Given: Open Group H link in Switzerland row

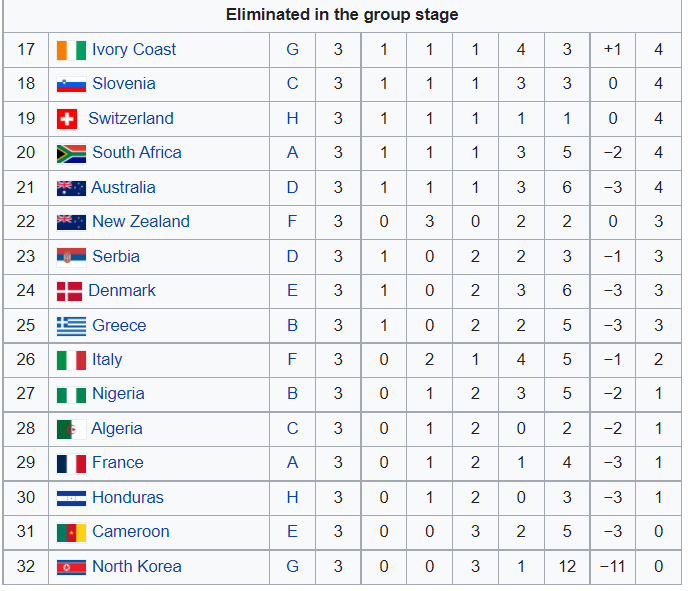Looking at the screenshot, I should pyautogui.click(x=293, y=119).
